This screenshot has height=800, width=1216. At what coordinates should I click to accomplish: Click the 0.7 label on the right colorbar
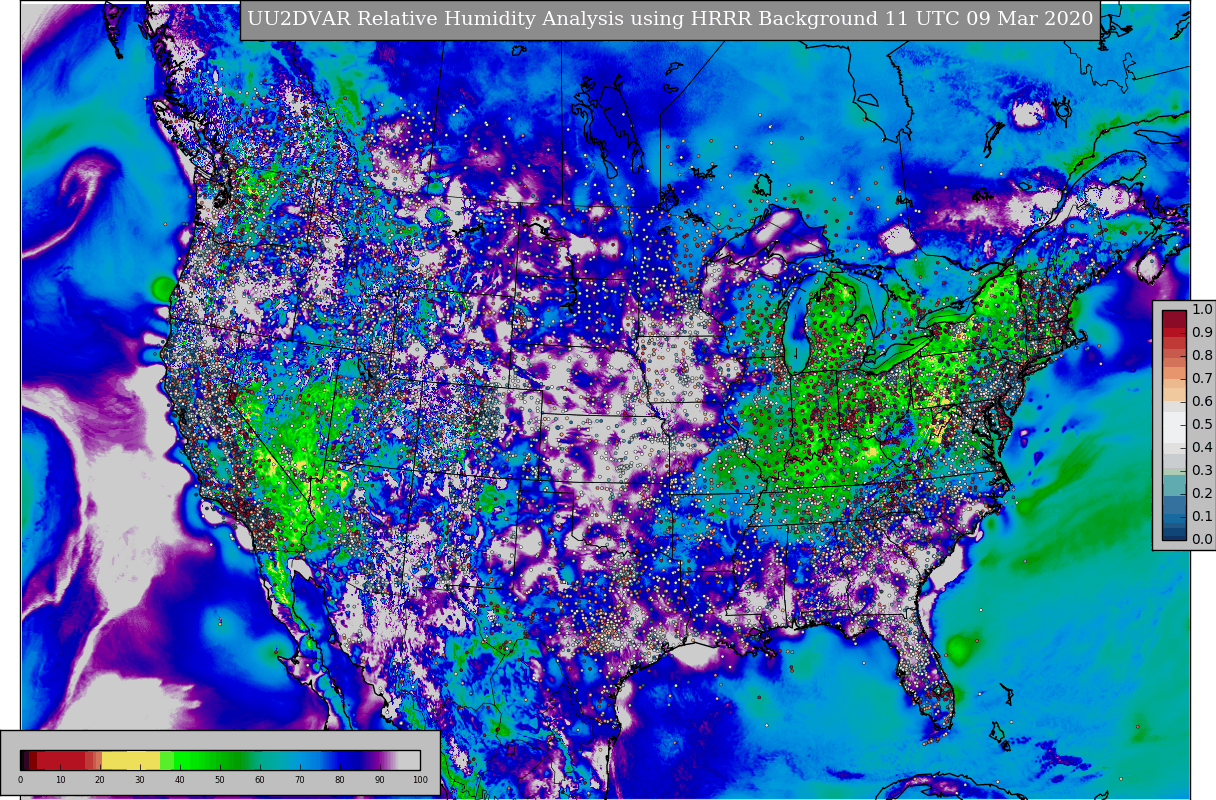[x=1202, y=379]
